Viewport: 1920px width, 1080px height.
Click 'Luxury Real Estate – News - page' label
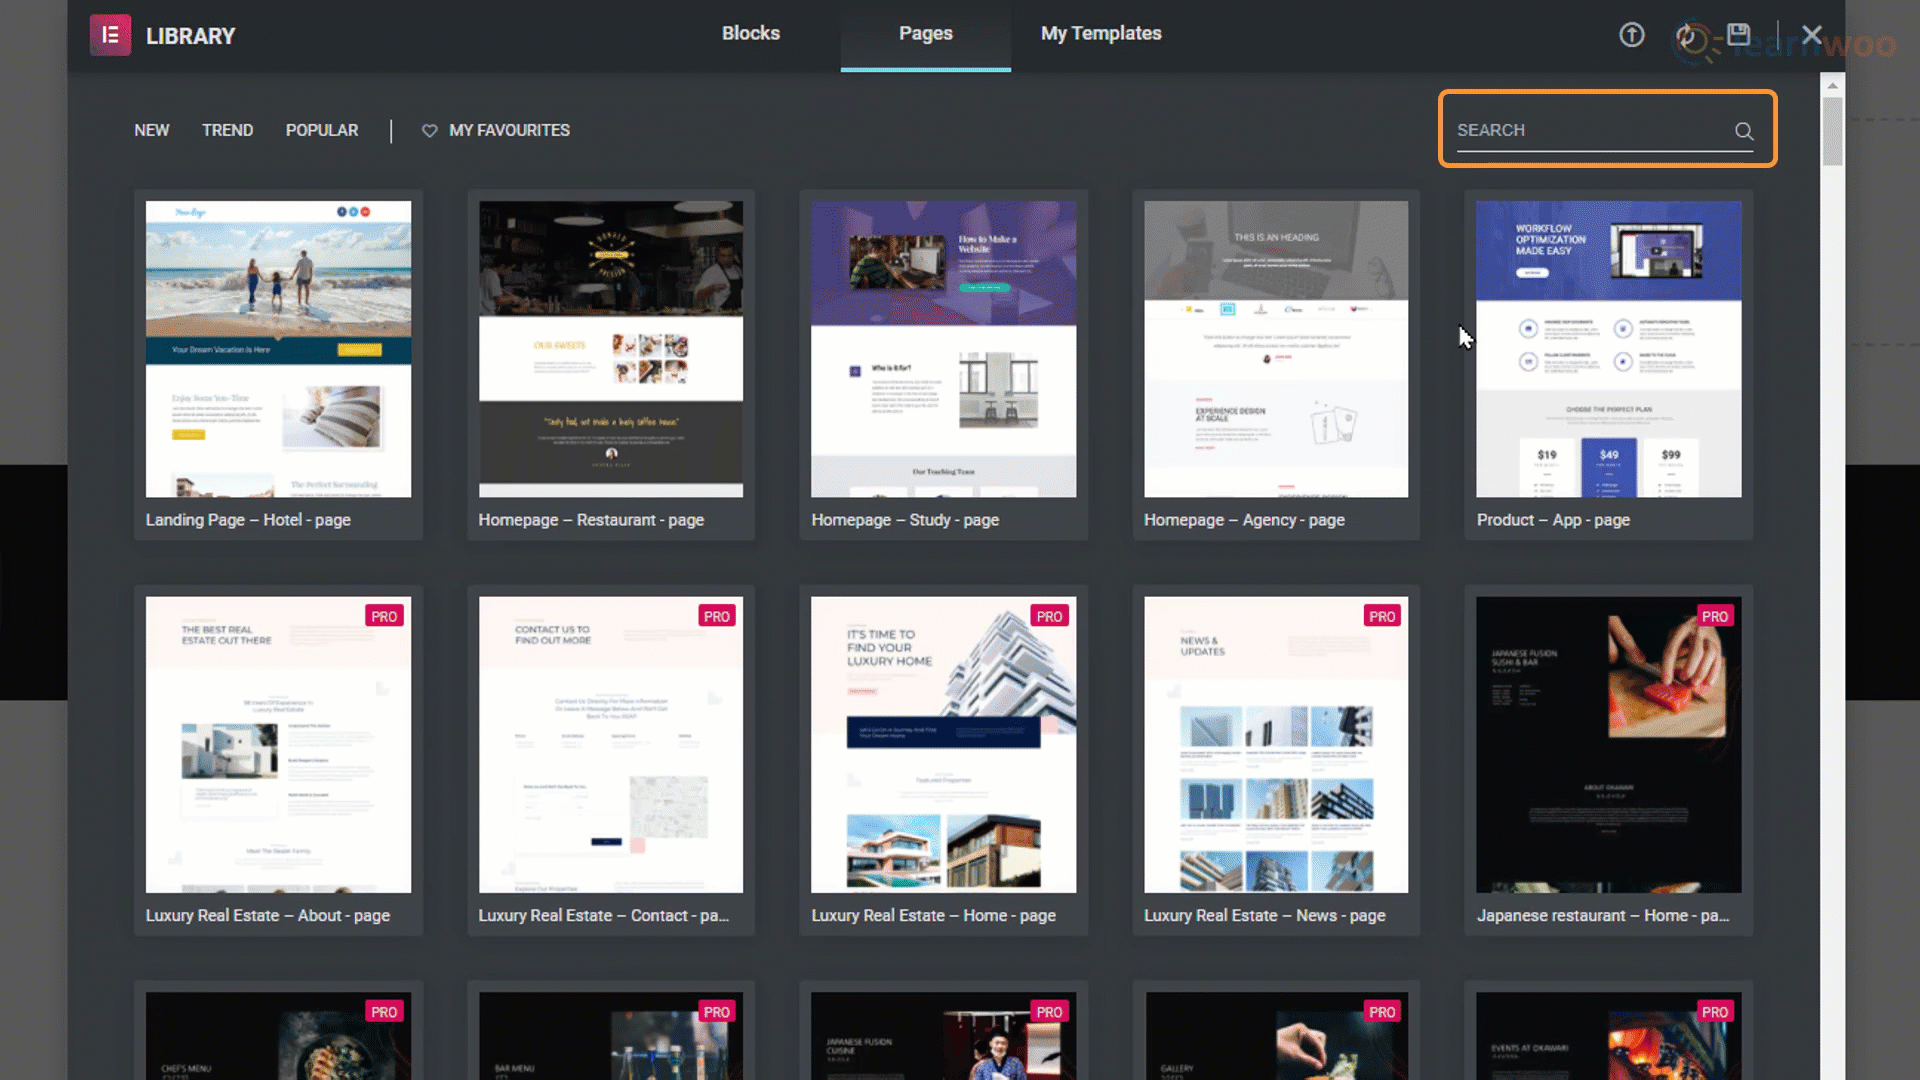pyautogui.click(x=1265, y=915)
